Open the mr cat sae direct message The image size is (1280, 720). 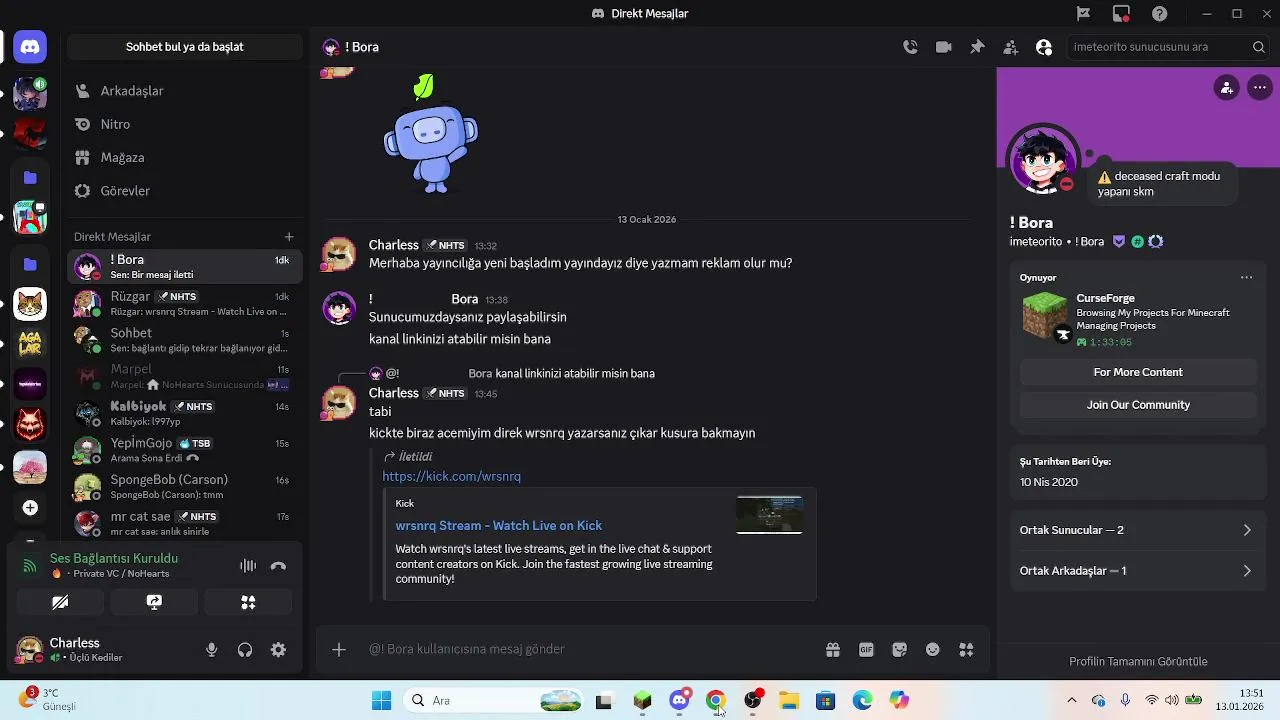[185, 523]
